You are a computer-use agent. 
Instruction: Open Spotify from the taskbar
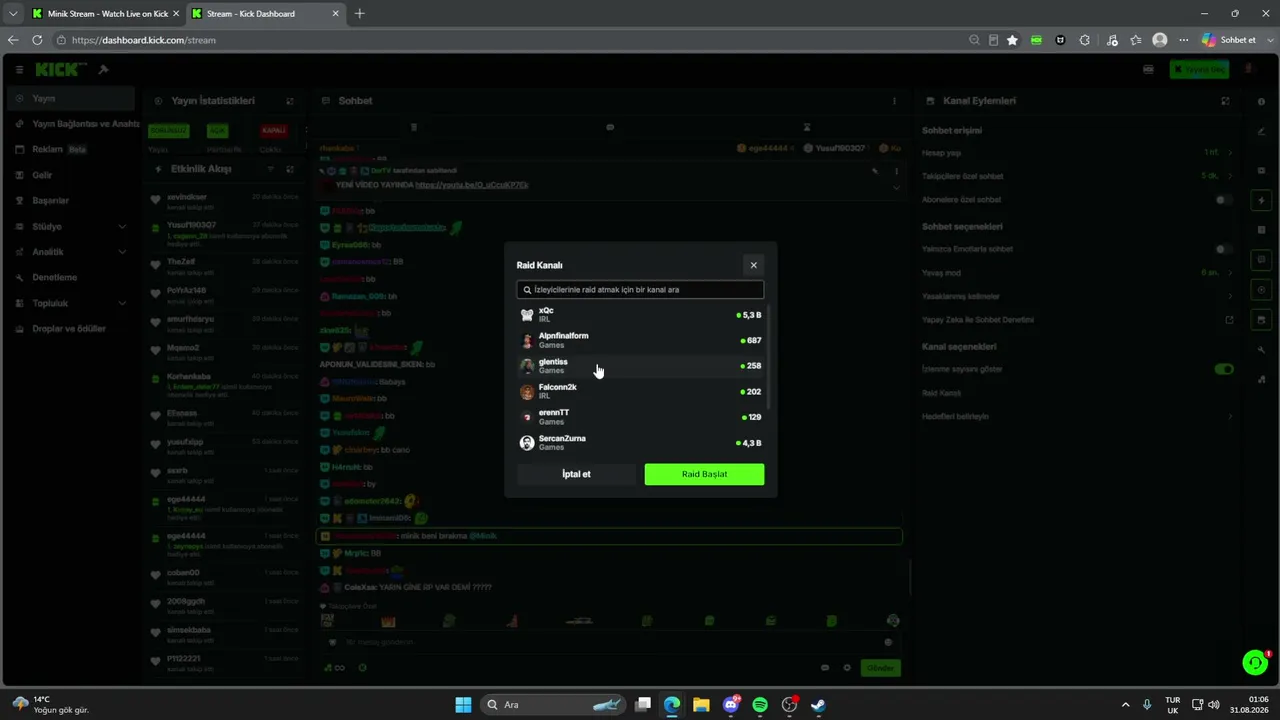760,705
